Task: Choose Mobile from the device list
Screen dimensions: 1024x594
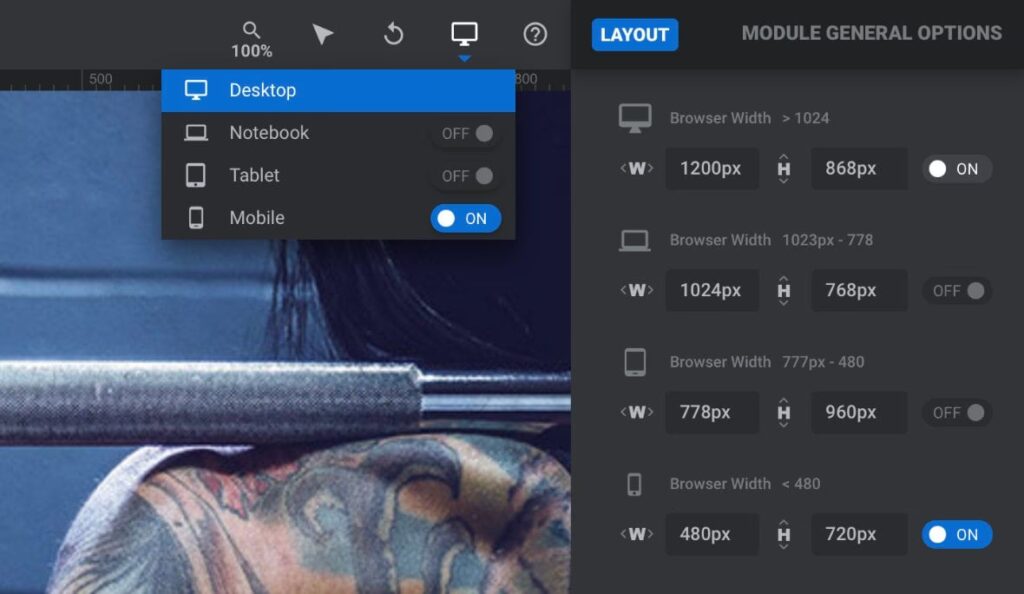Action: (x=257, y=218)
